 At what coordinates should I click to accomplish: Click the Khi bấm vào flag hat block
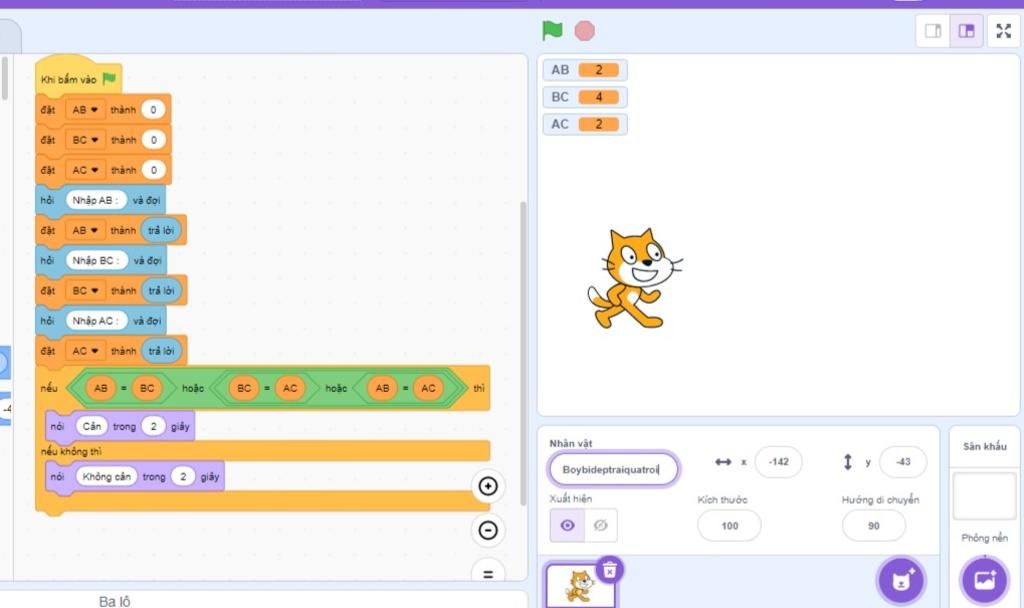(x=78, y=78)
